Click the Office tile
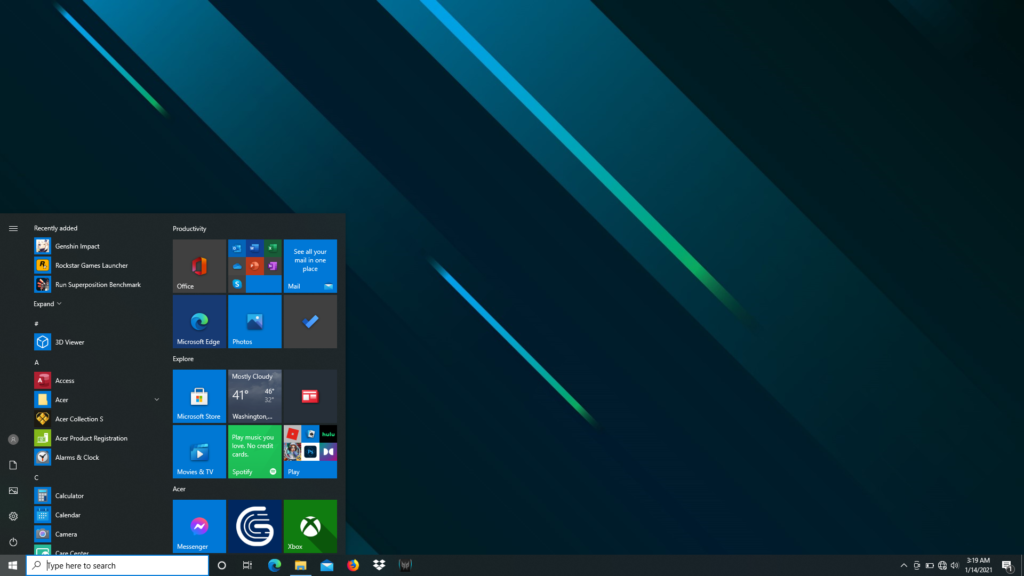The height and width of the screenshot is (576, 1024). (199, 266)
